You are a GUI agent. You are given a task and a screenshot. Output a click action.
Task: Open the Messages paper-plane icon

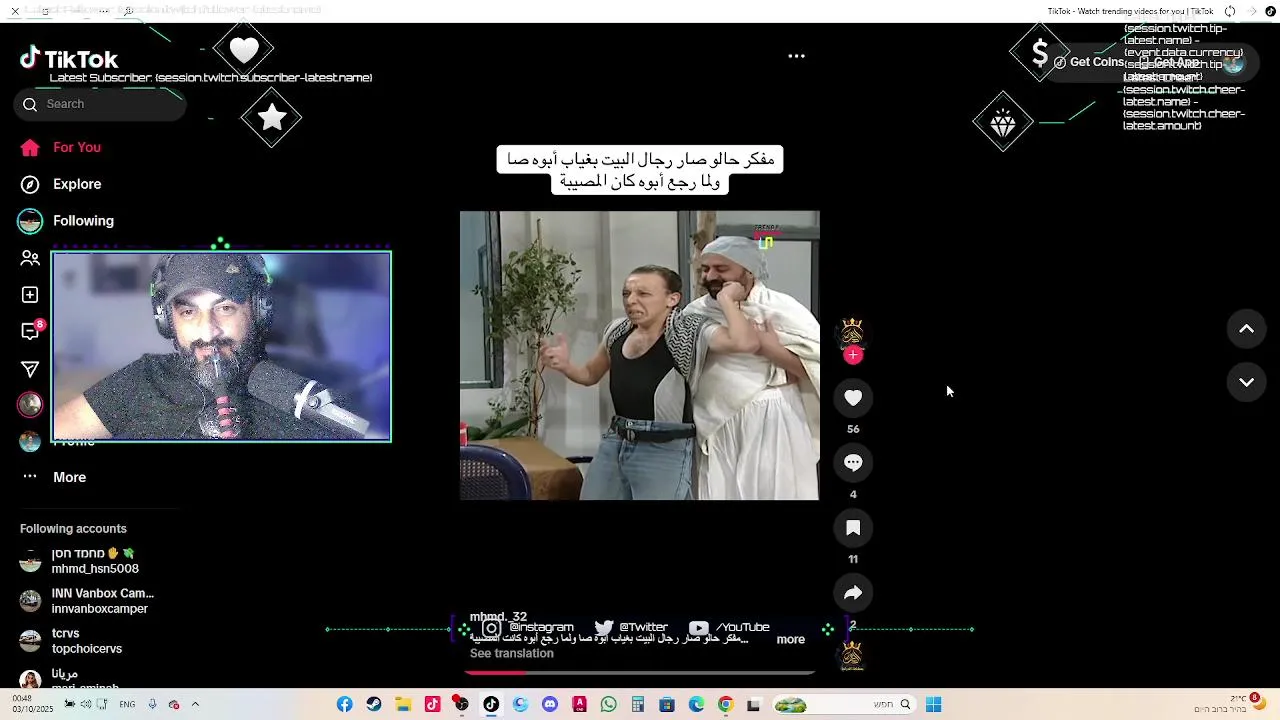click(x=30, y=369)
